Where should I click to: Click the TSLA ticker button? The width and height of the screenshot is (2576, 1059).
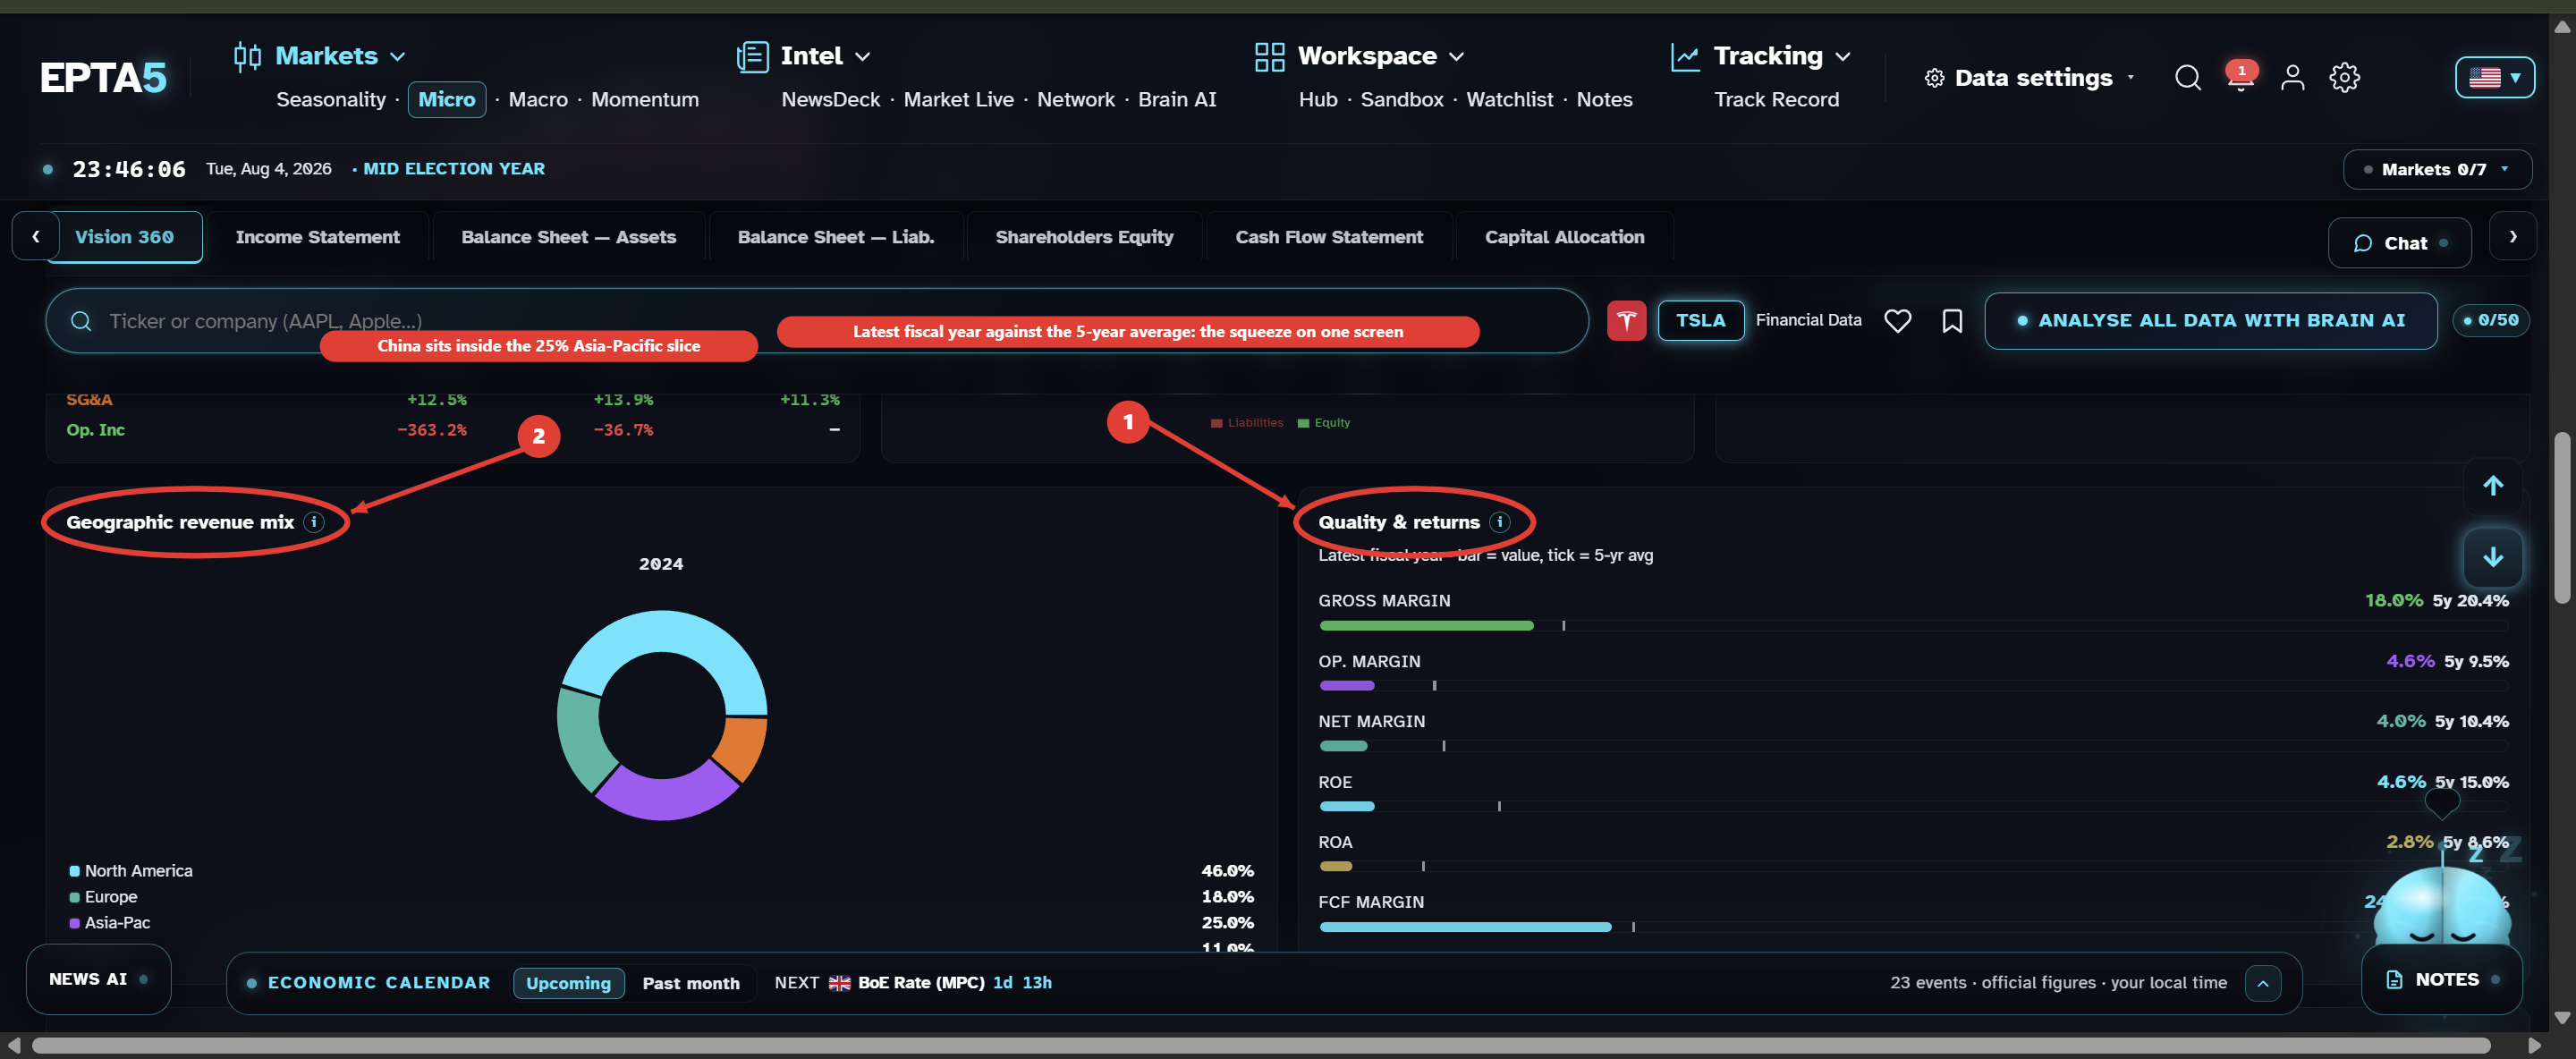pos(1700,320)
